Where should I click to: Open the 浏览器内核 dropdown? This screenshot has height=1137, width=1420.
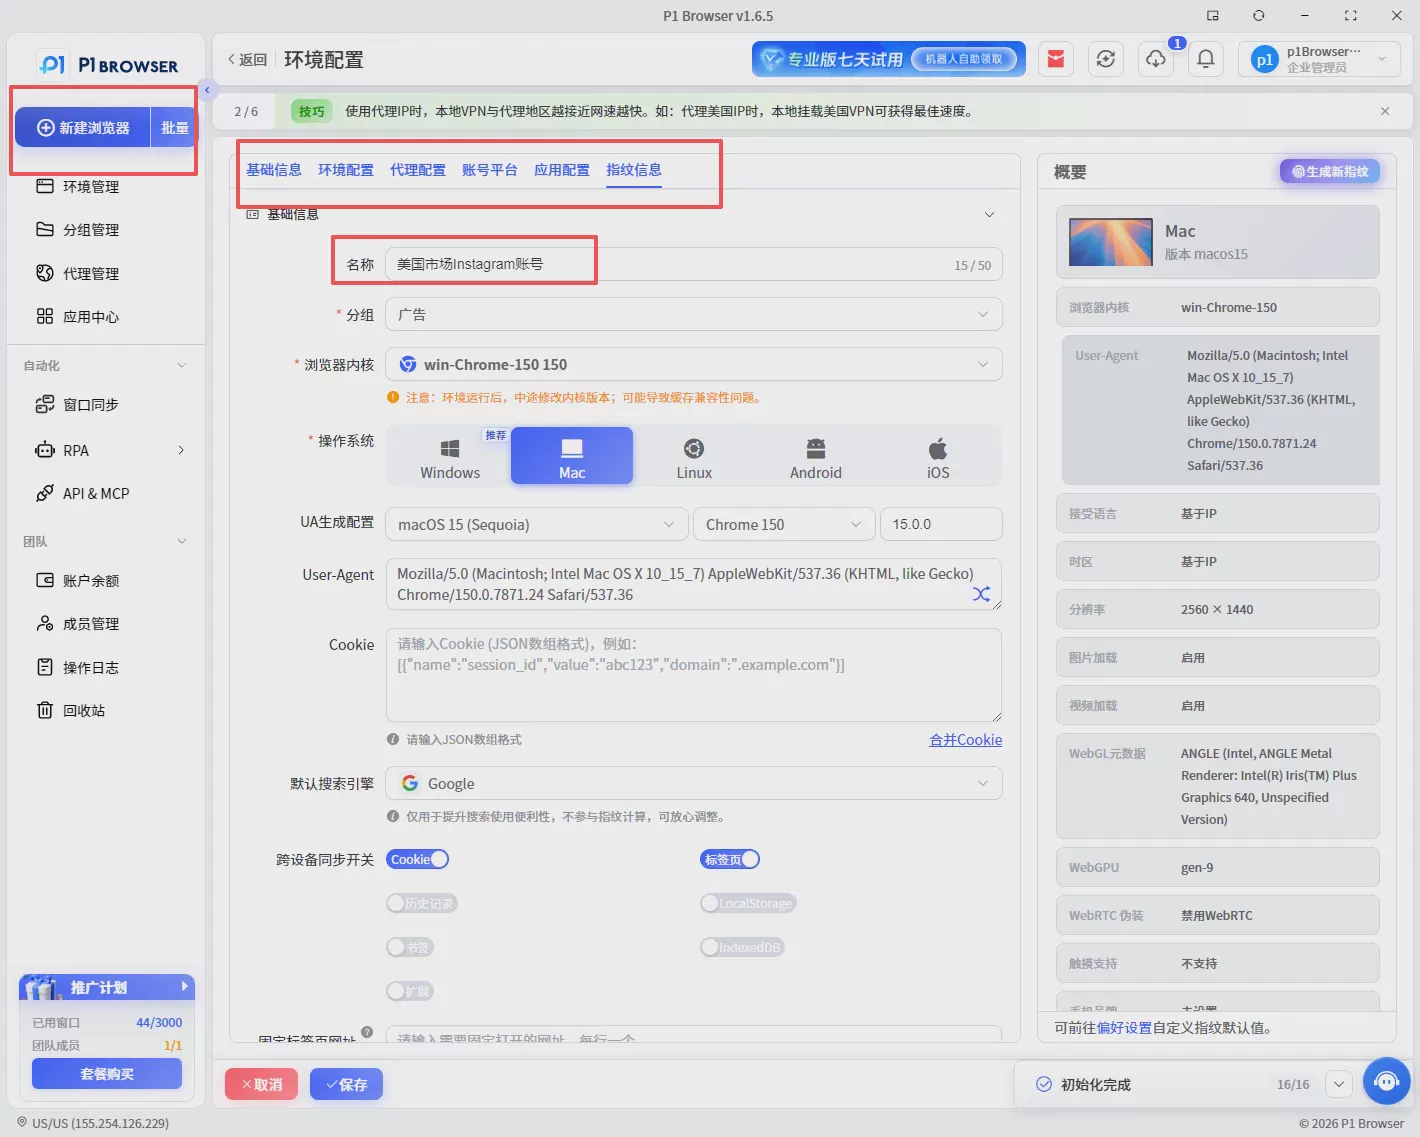pyautogui.click(x=694, y=365)
